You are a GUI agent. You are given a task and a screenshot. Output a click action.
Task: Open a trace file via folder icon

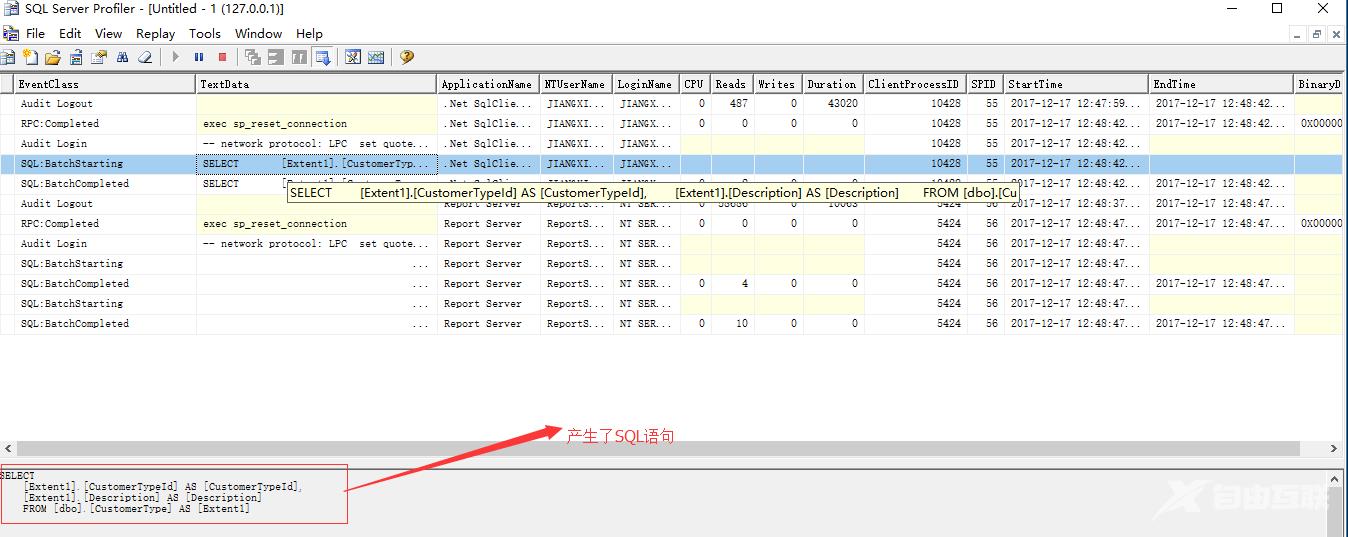(53, 58)
